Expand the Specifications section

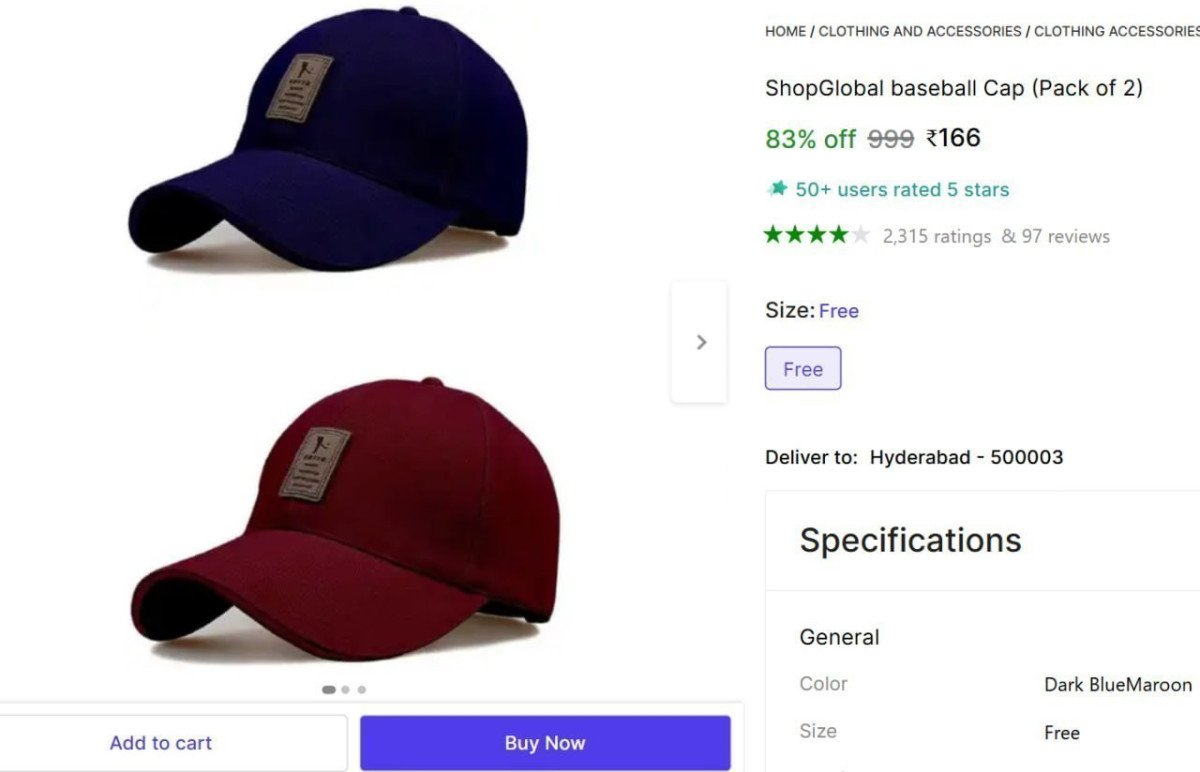coord(910,540)
